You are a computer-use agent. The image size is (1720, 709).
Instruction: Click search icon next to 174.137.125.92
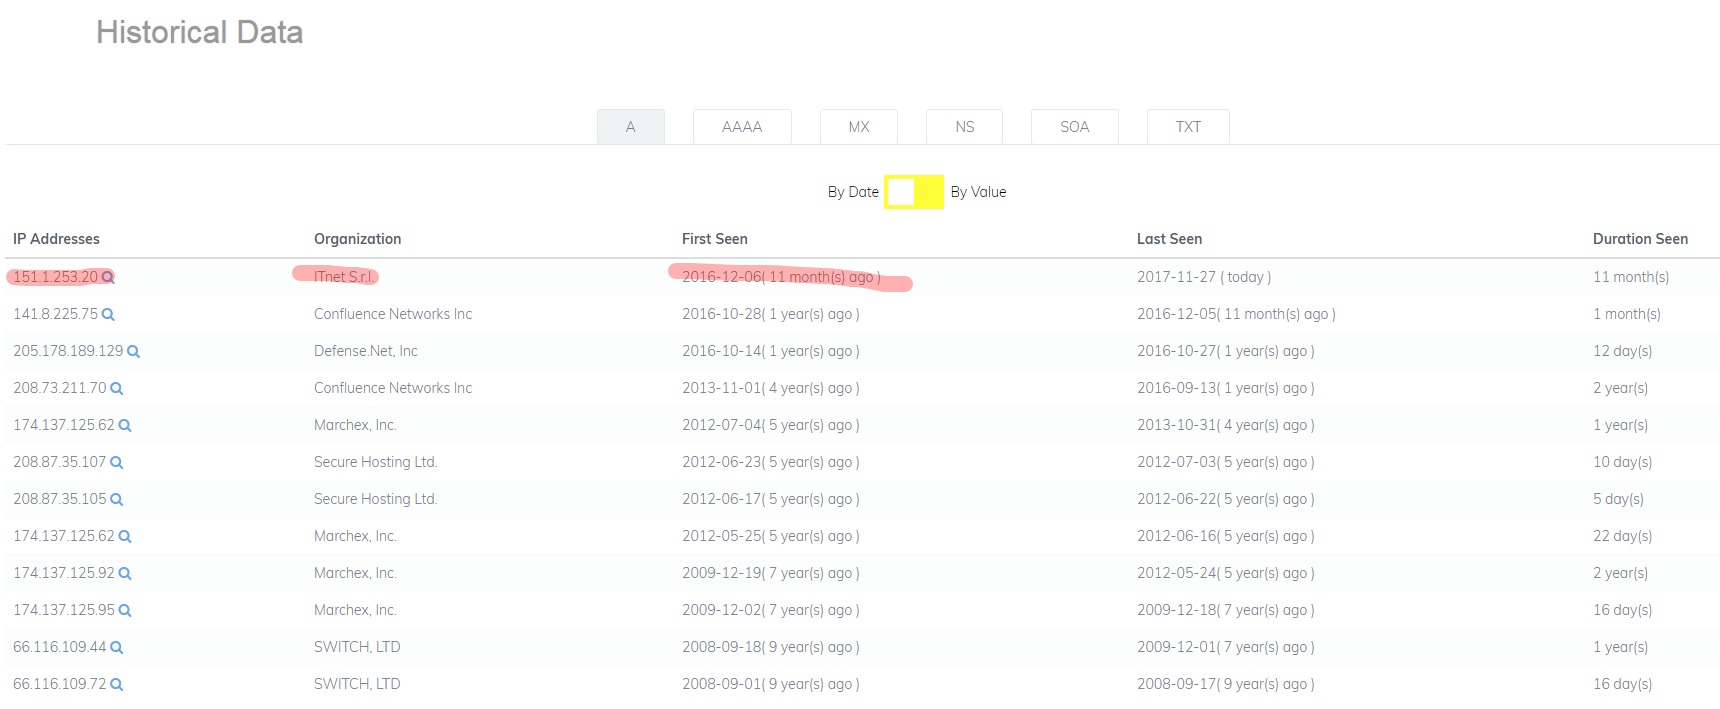[125, 573]
